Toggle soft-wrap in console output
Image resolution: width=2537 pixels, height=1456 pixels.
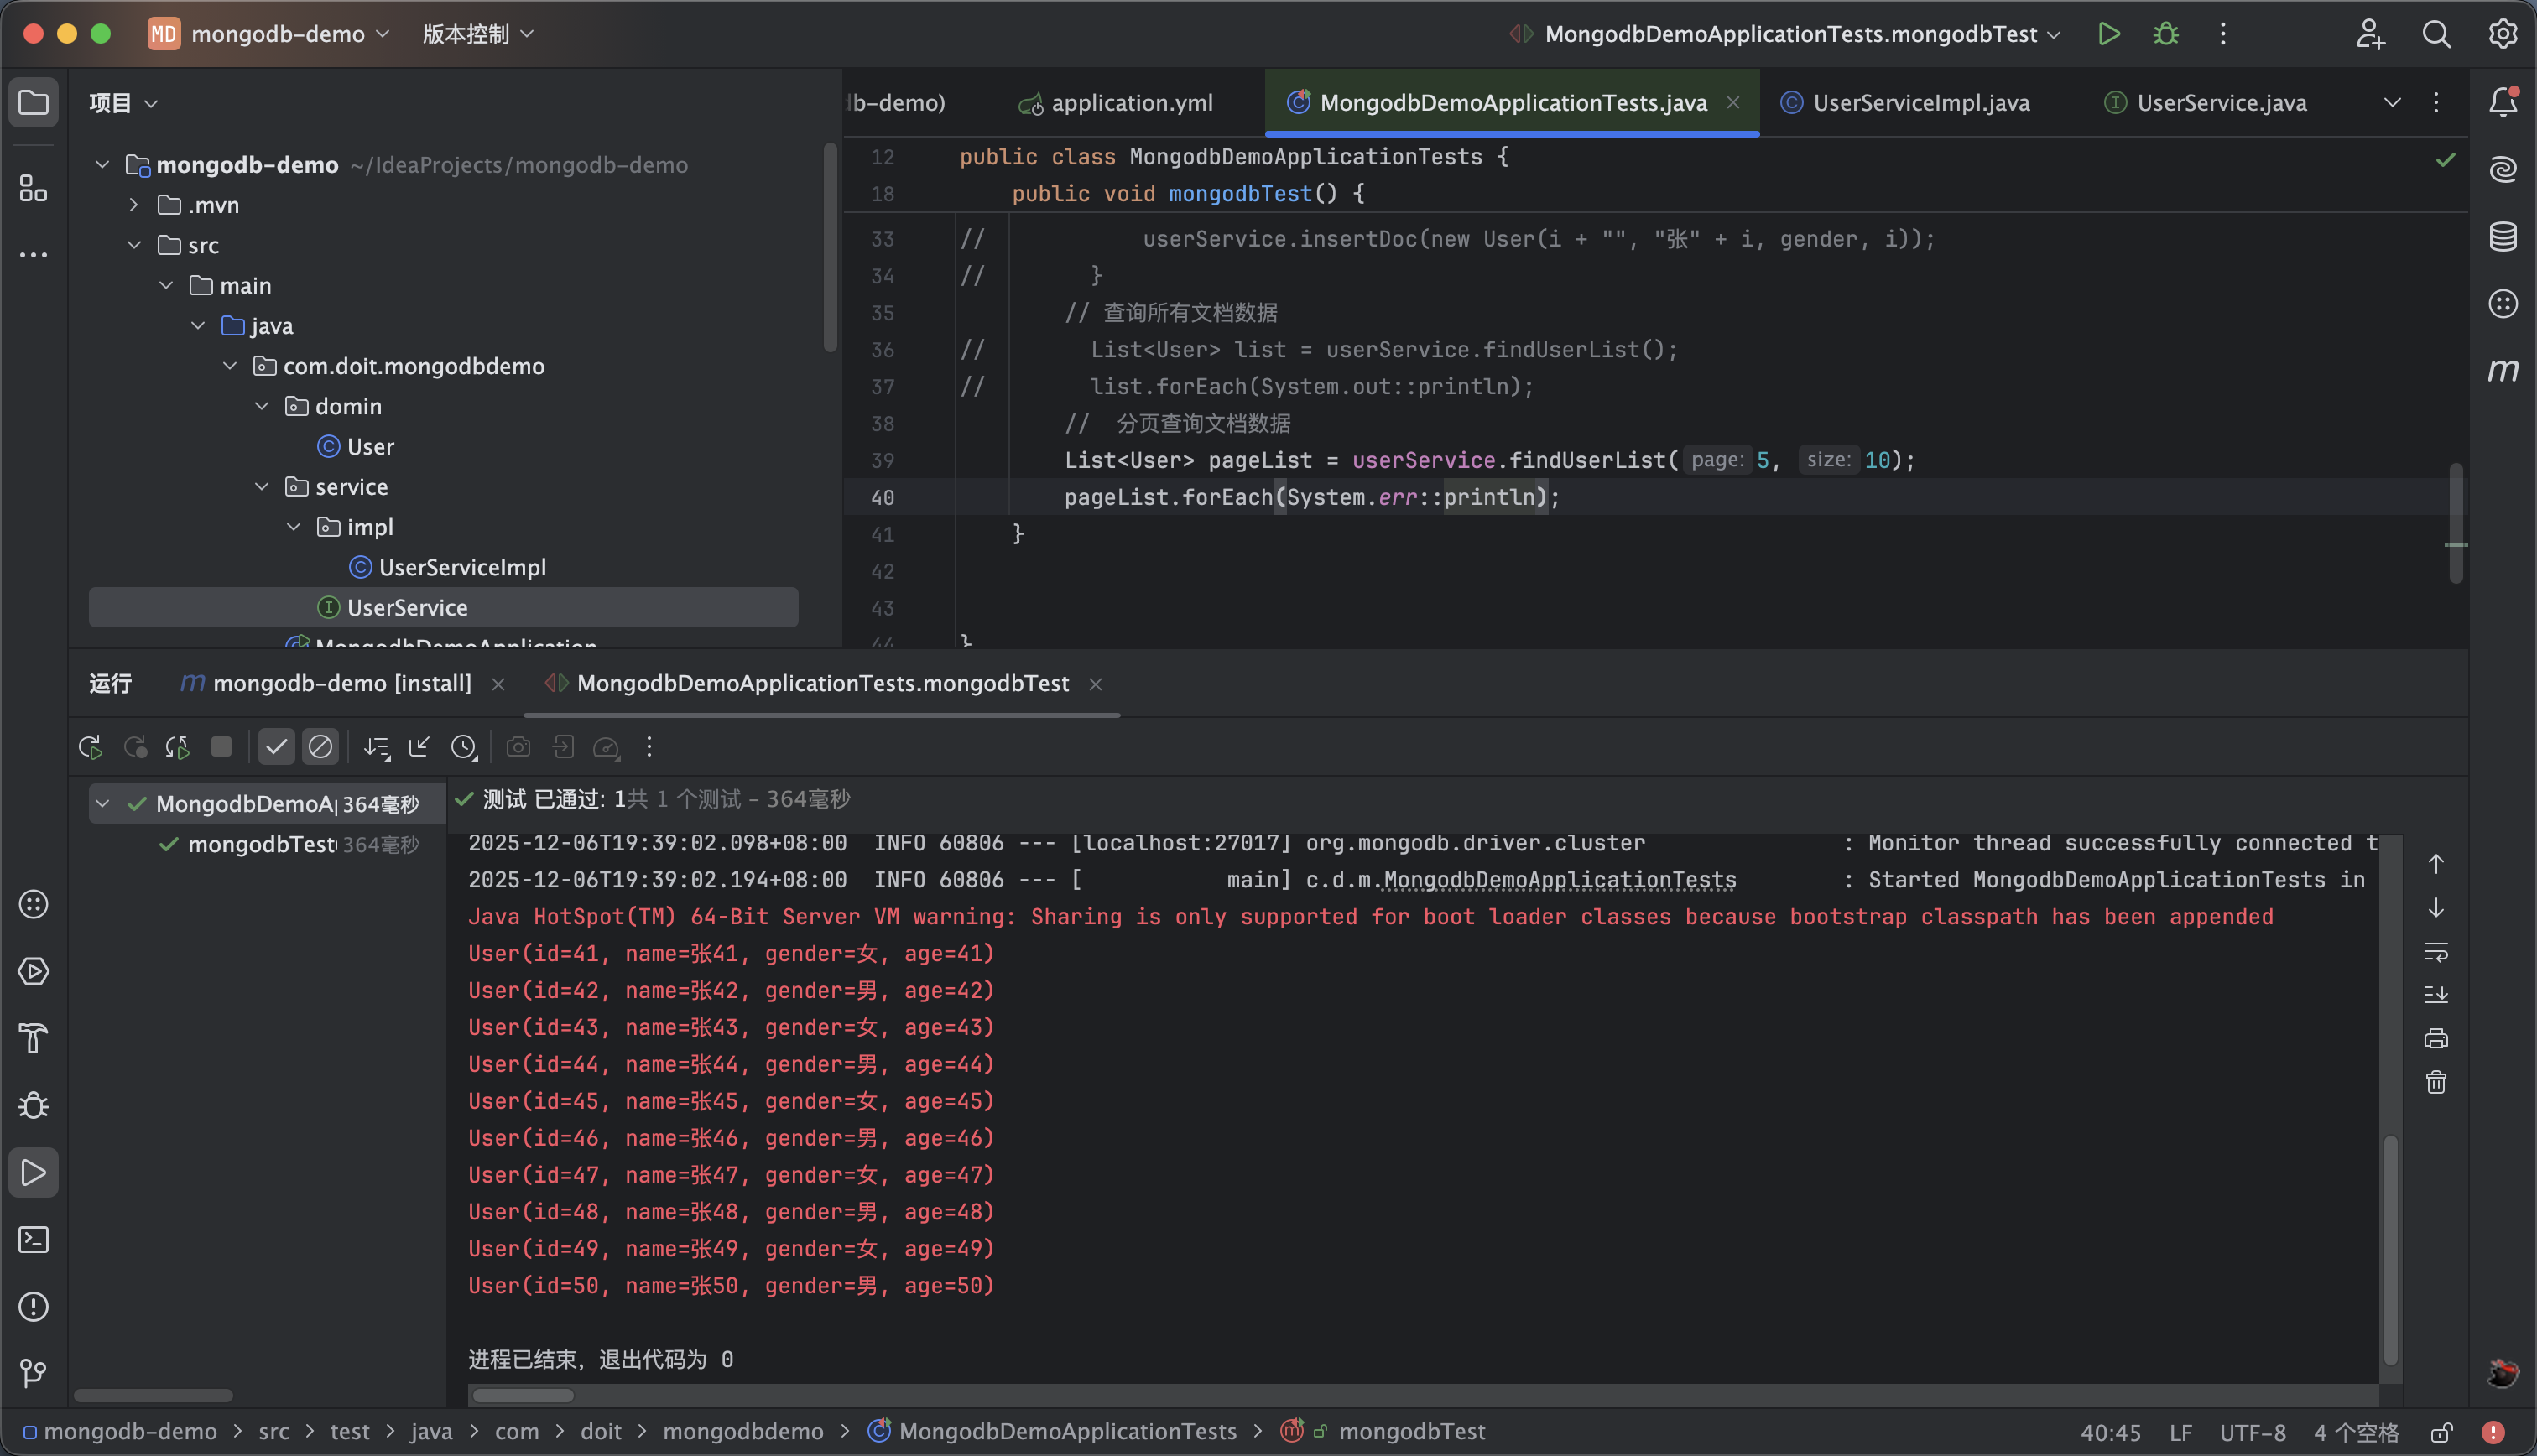[2436, 951]
